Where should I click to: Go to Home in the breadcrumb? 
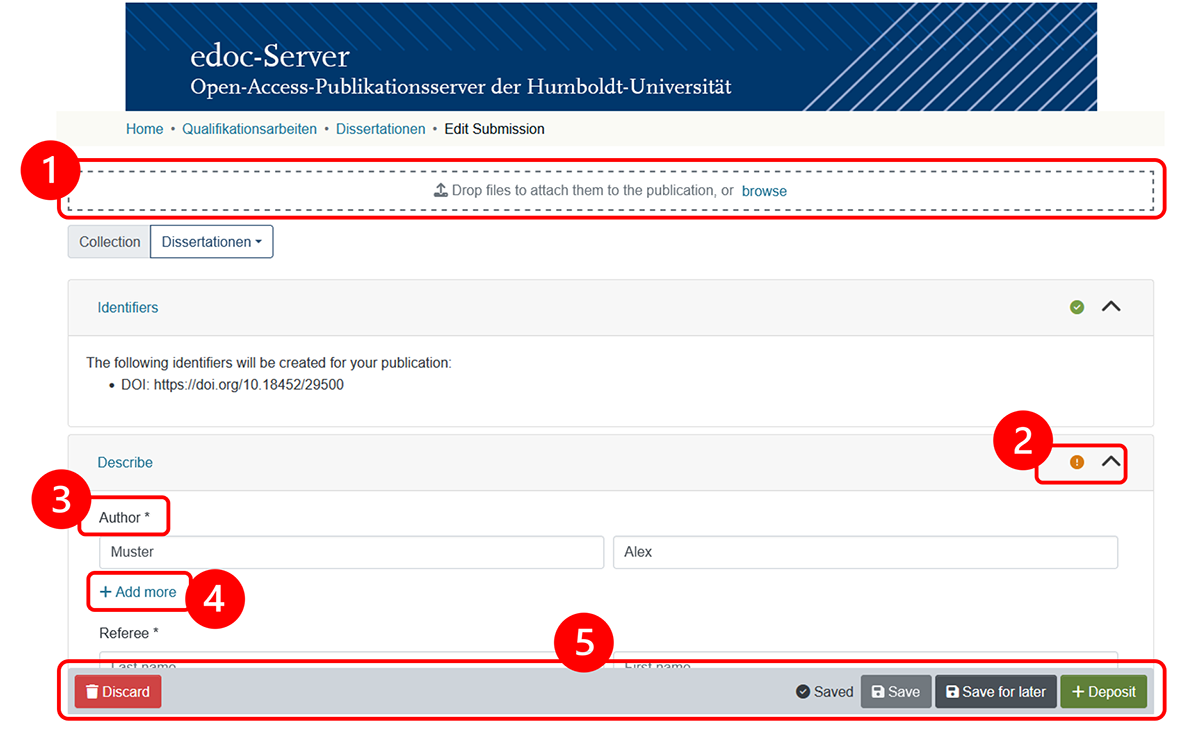pyautogui.click(x=144, y=129)
